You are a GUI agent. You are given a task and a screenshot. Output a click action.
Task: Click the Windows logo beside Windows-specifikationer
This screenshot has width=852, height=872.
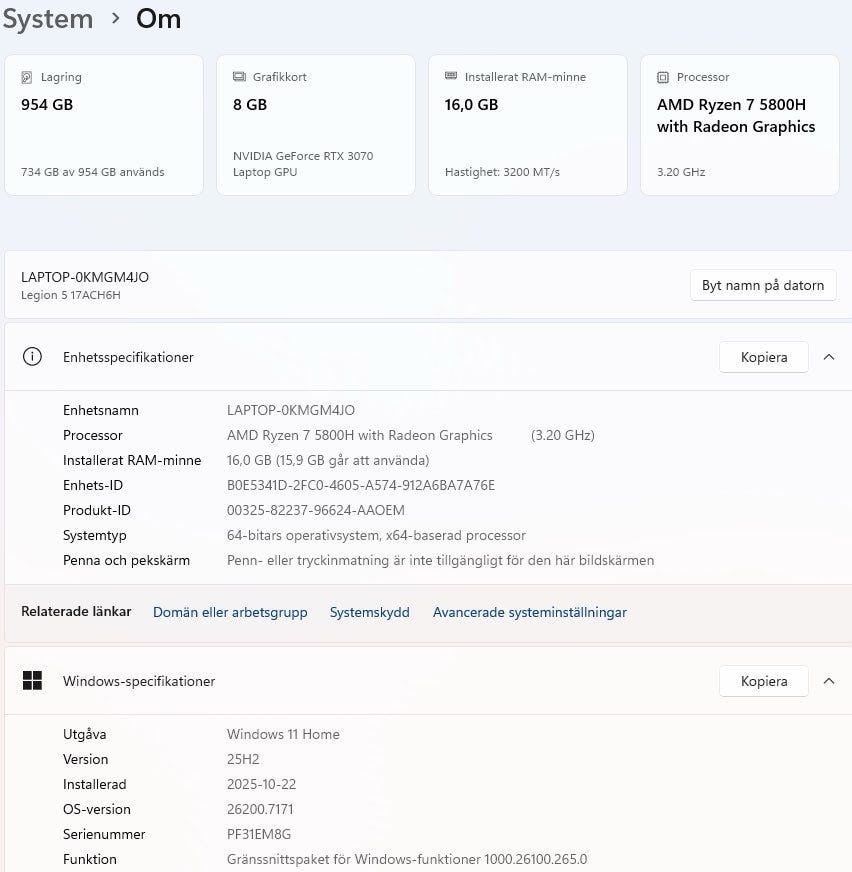[x=32, y=681]
